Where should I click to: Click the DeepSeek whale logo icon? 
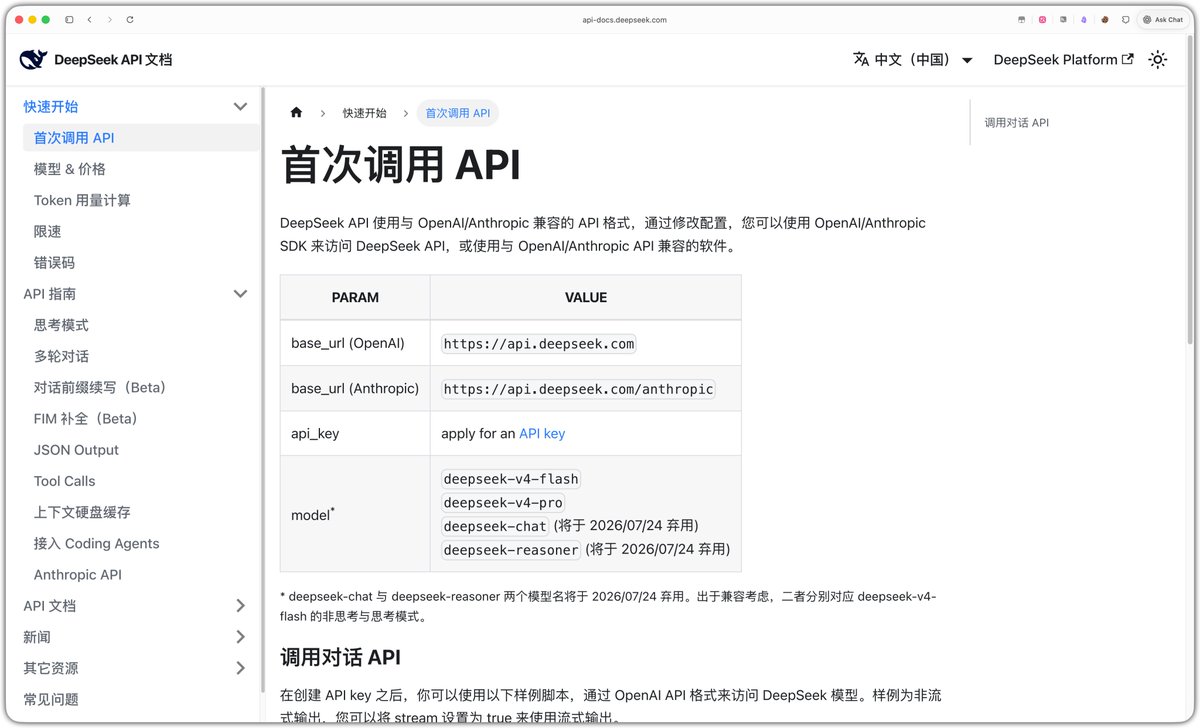(32, 60)
